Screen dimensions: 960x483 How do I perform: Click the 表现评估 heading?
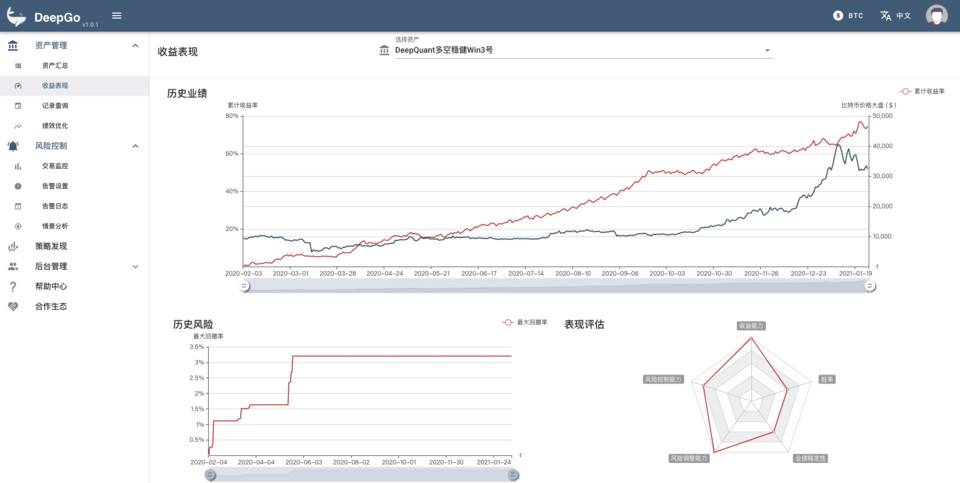click(584, 324)
